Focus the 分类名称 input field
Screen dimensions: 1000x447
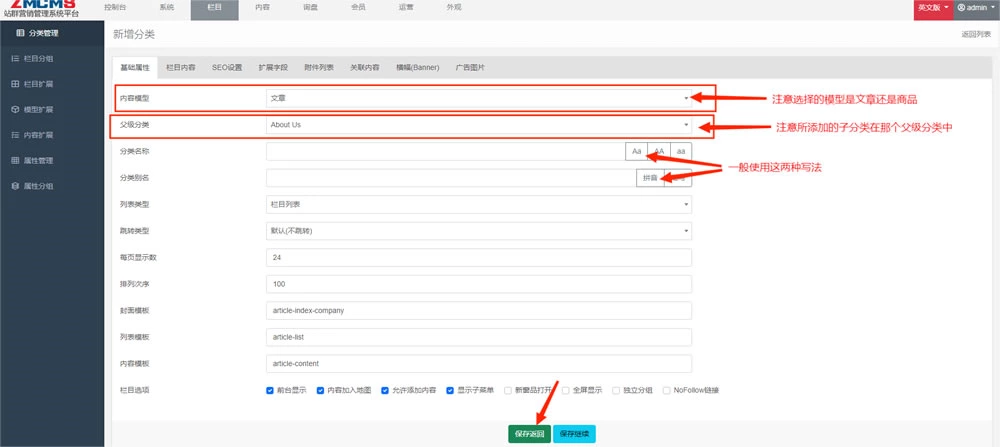(x=446, y=151)
